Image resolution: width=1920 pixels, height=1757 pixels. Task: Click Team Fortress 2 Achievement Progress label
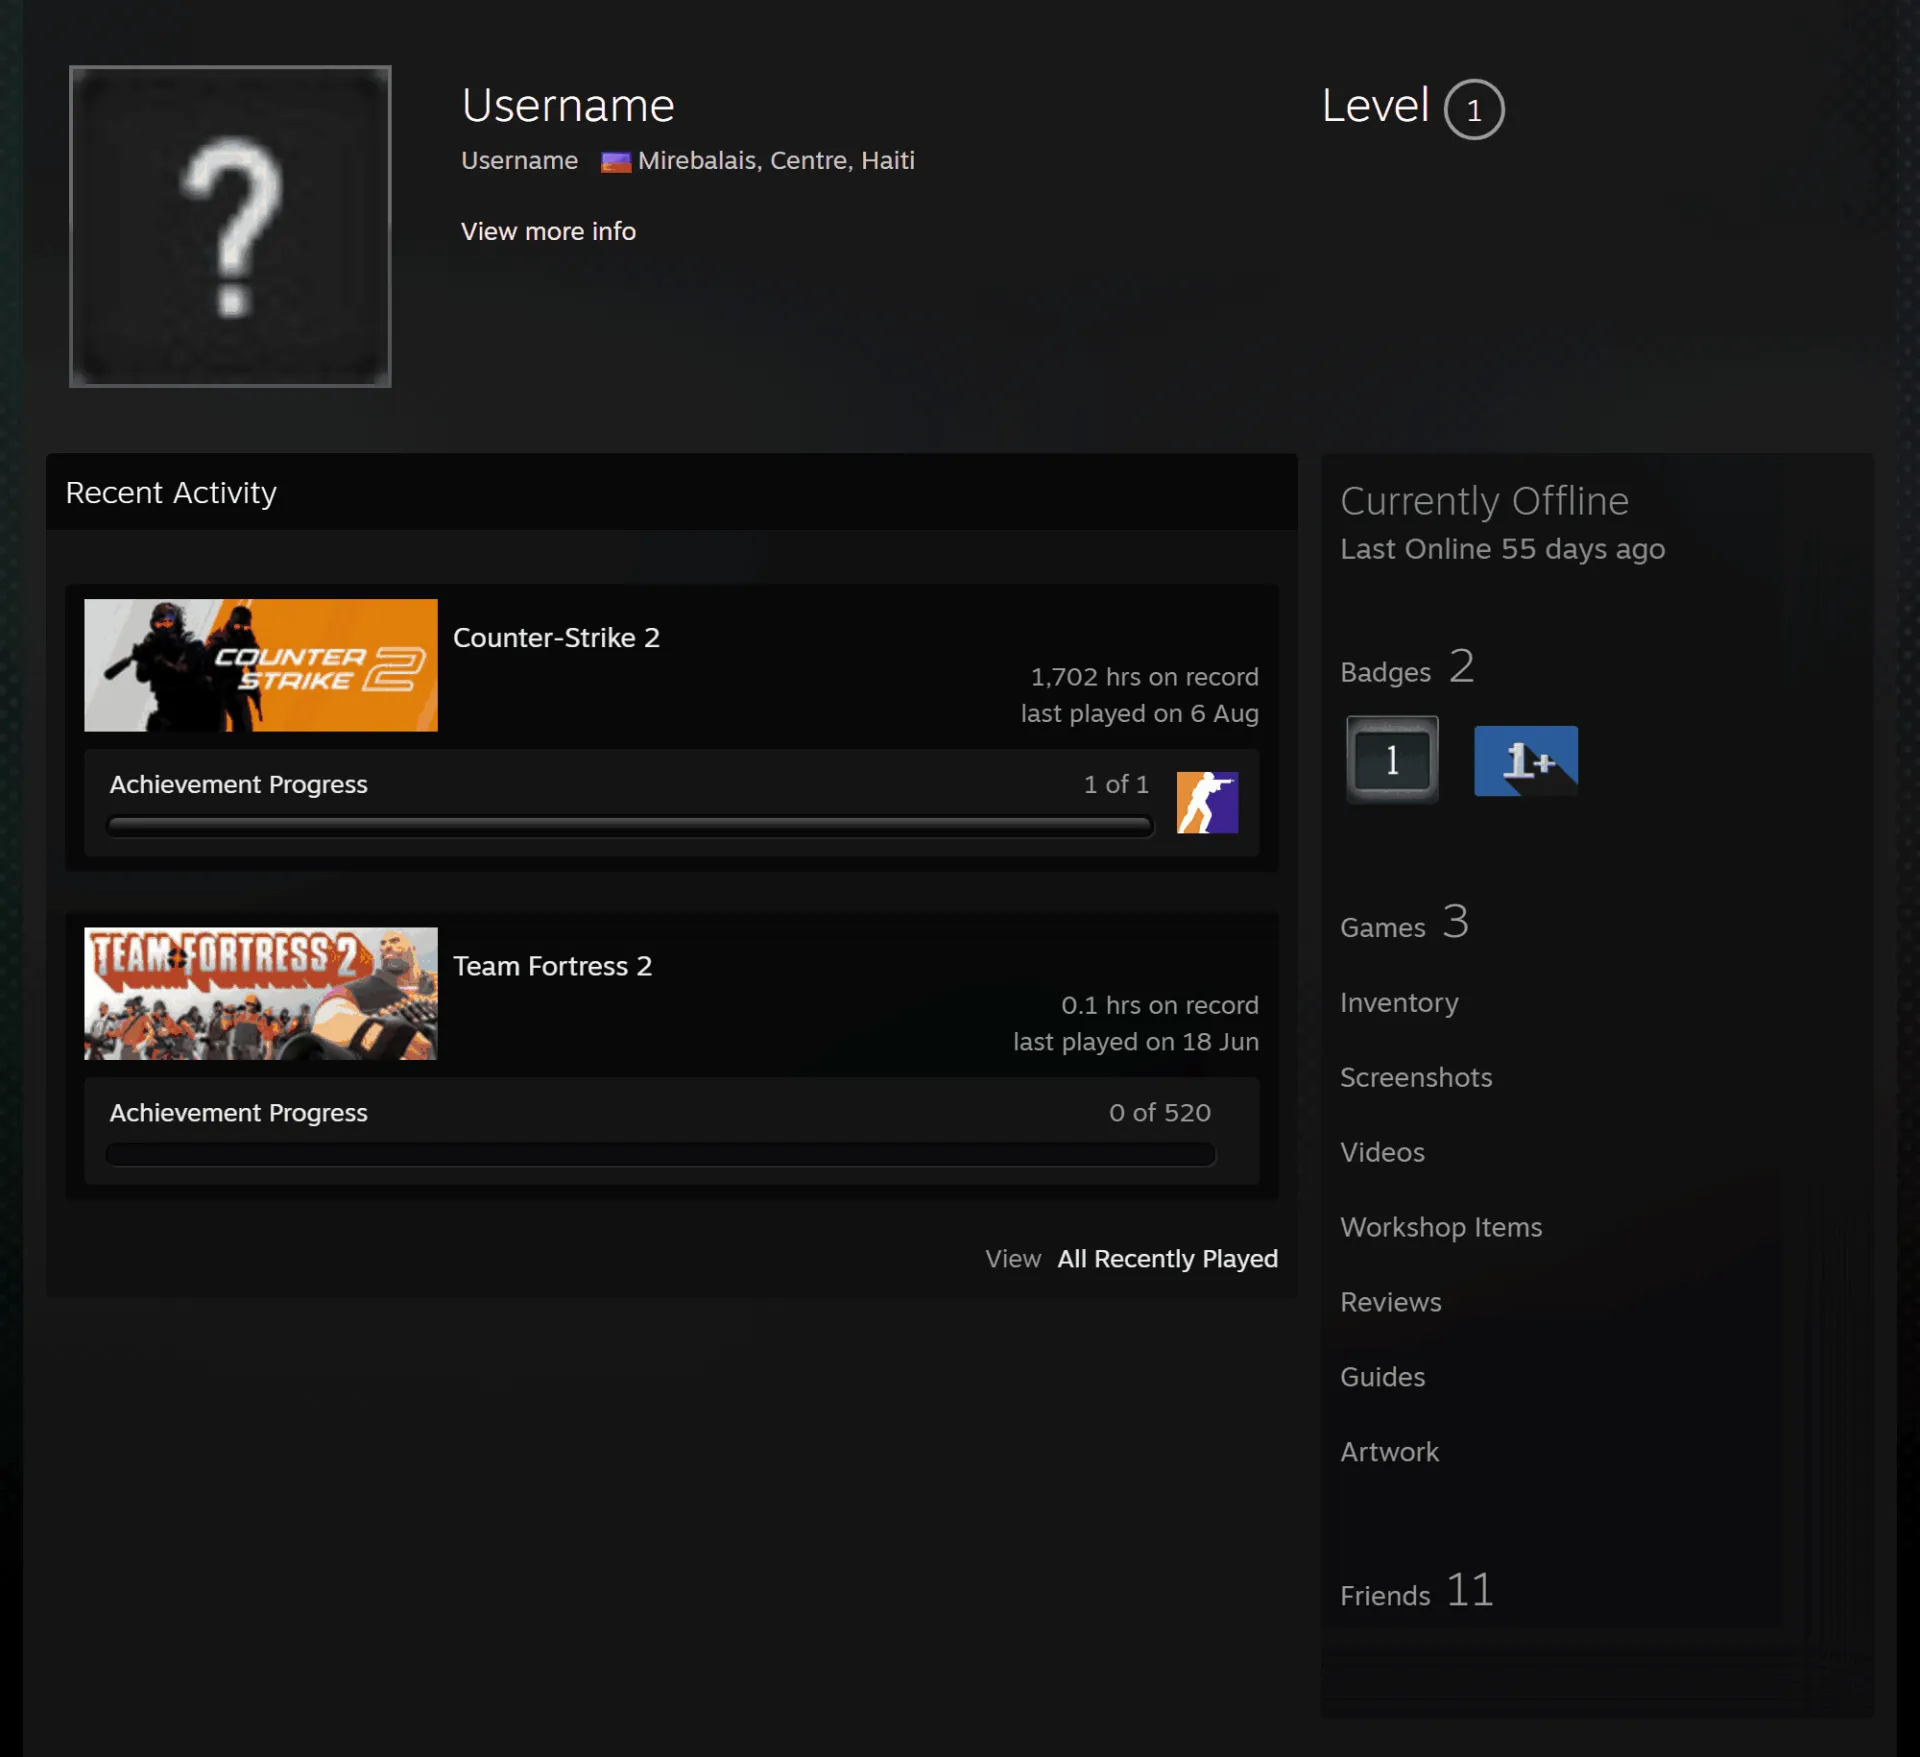point(238,1112)
